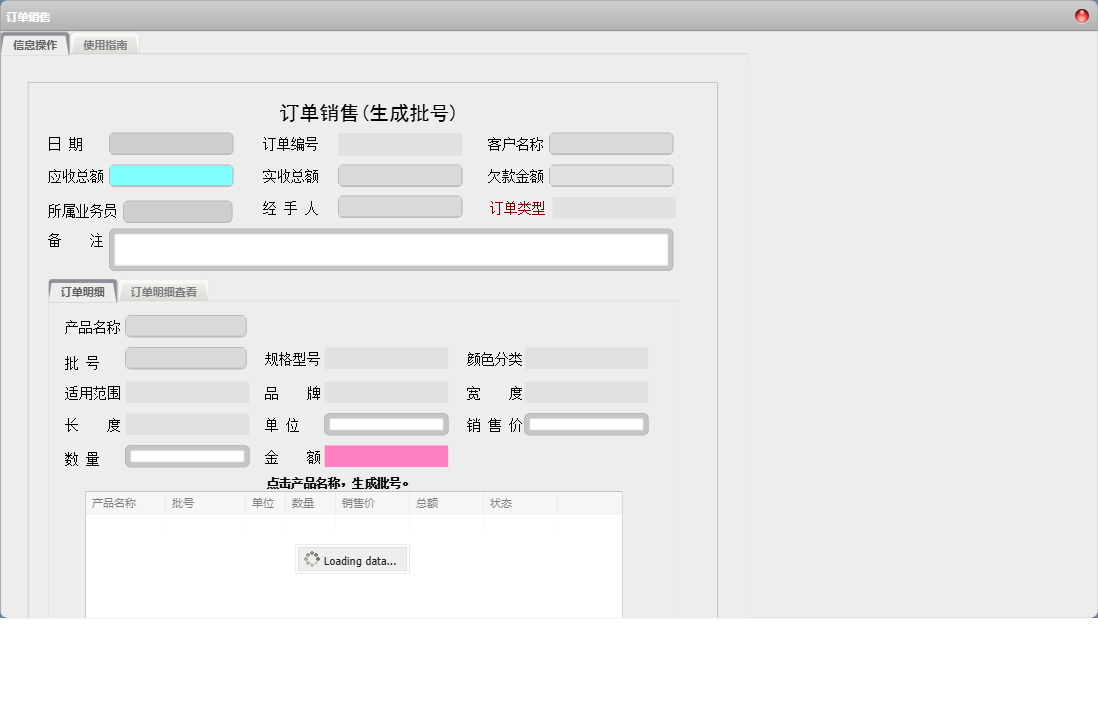
Task: Click the 产品名称 column header in table
Action: (126, 503)
